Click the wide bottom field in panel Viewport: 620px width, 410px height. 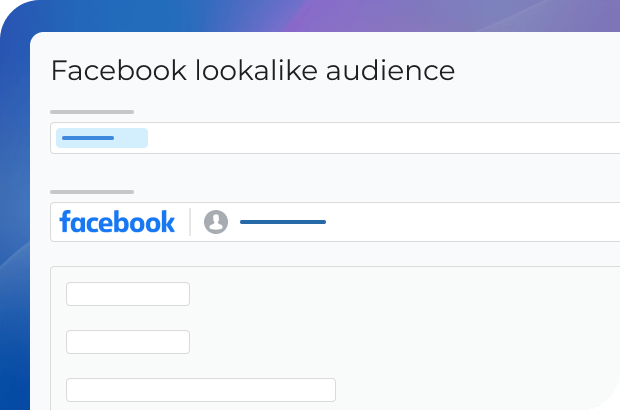200,390
